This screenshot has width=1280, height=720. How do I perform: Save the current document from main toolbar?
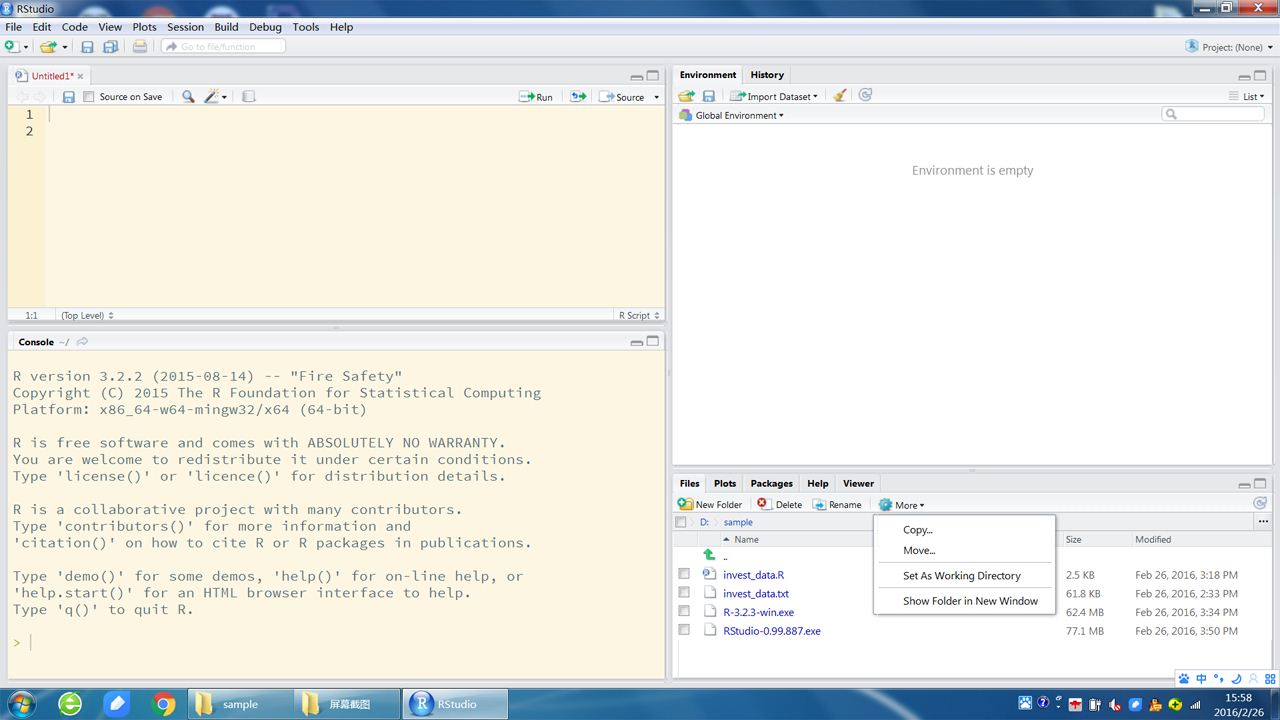(87, 47)
